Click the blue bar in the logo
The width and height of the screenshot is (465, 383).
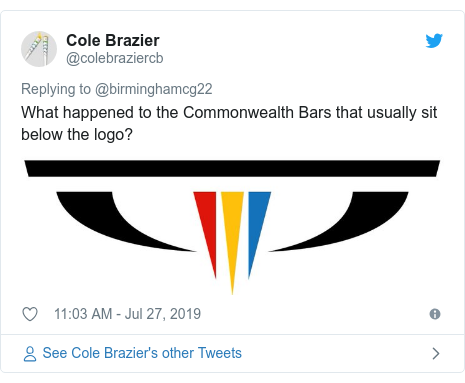(257, 227)
